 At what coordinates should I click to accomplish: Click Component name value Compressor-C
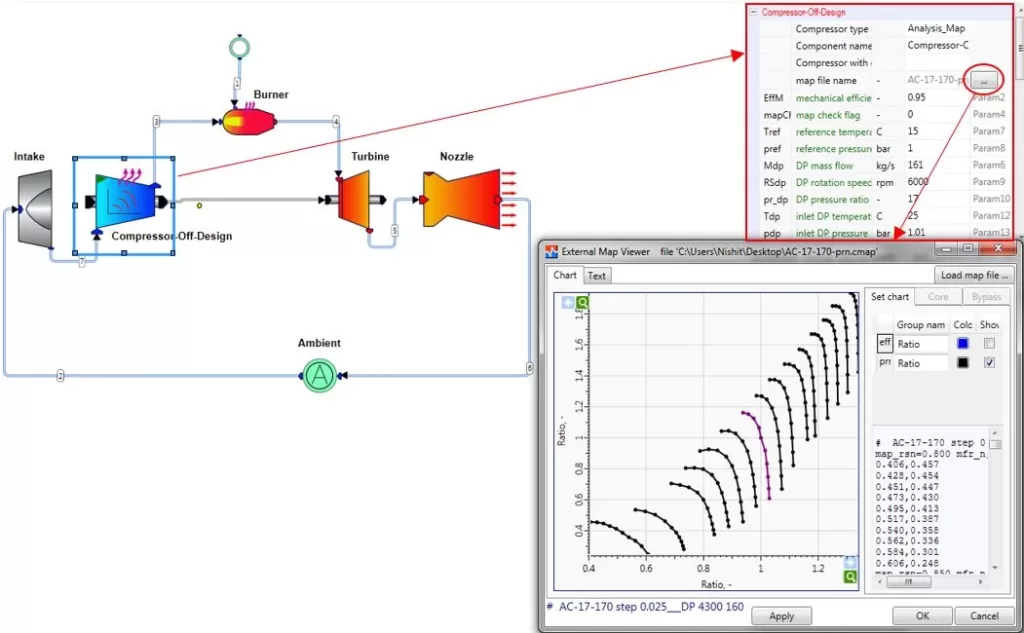click(x=938, y=45)
